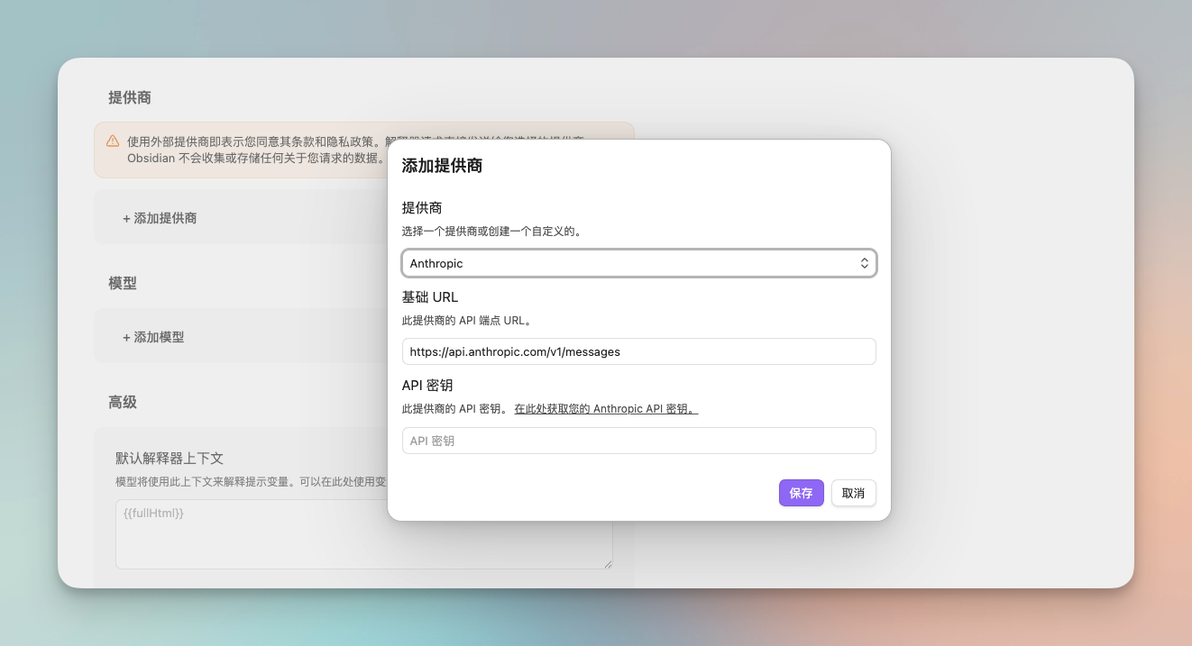Click the 添加提供商 dialog title
The height and width of the screenshot is (646, 1192).
442,166
